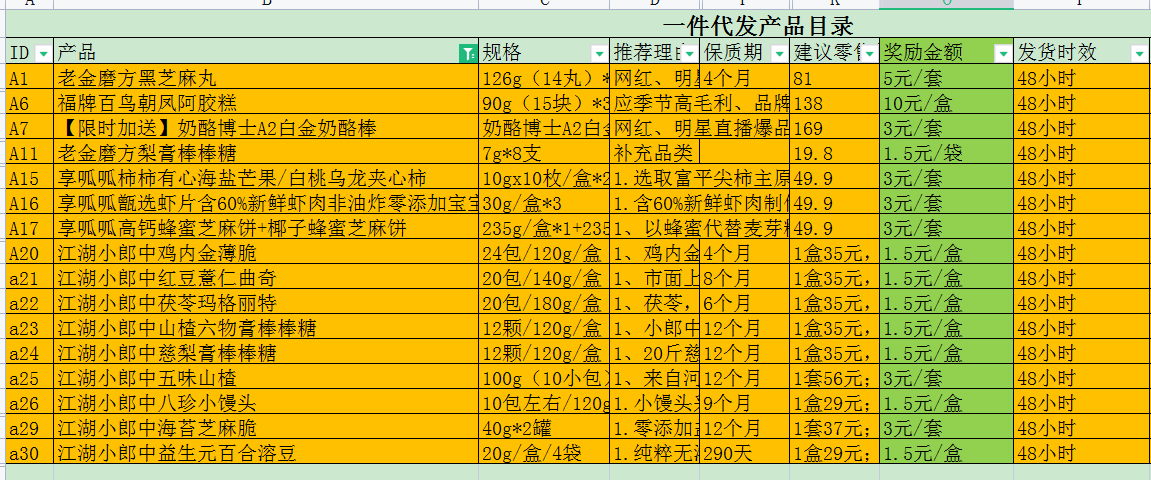Viewport: 1151px width, 480px height.
Task: Open the 保质期 column filter dropdown
Action: pyautogui.click(x=780, y=54)
